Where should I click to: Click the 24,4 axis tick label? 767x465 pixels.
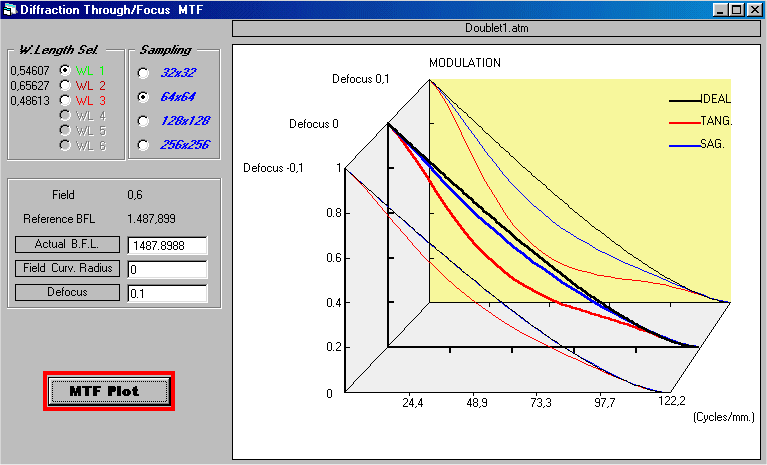coord(413,403)
